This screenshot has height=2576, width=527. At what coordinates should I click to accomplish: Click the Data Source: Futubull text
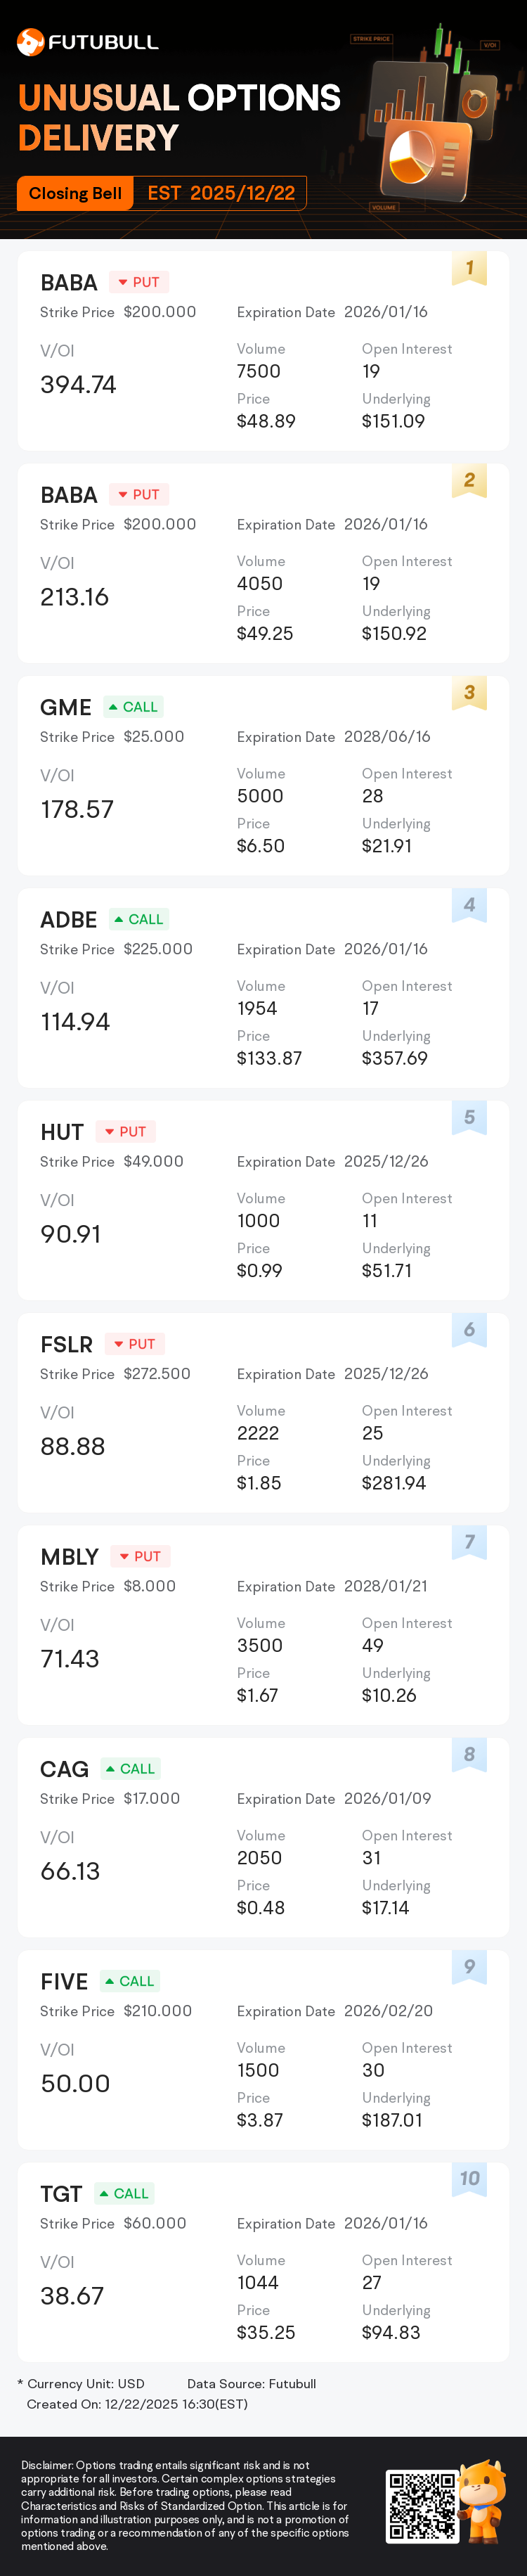tap(251, 2384)
